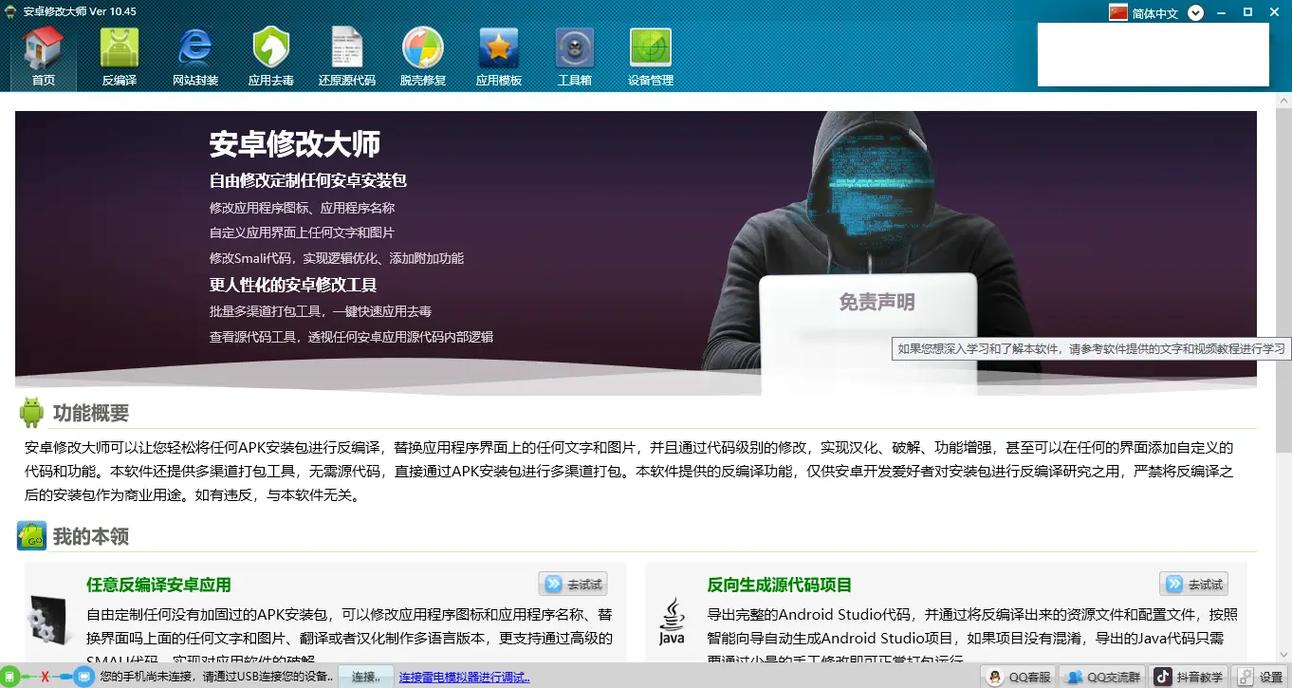Click the 安卓修改大师 banner title
The image size is (1292, 688).
[295, 144]
